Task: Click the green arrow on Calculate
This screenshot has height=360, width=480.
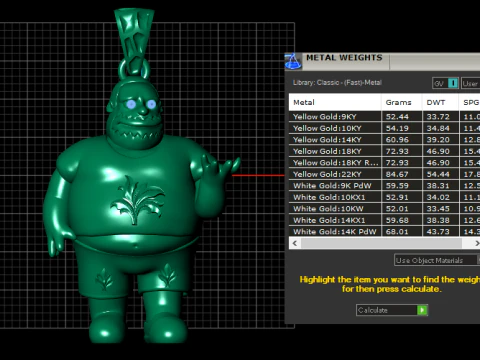Action: point(422,310)
